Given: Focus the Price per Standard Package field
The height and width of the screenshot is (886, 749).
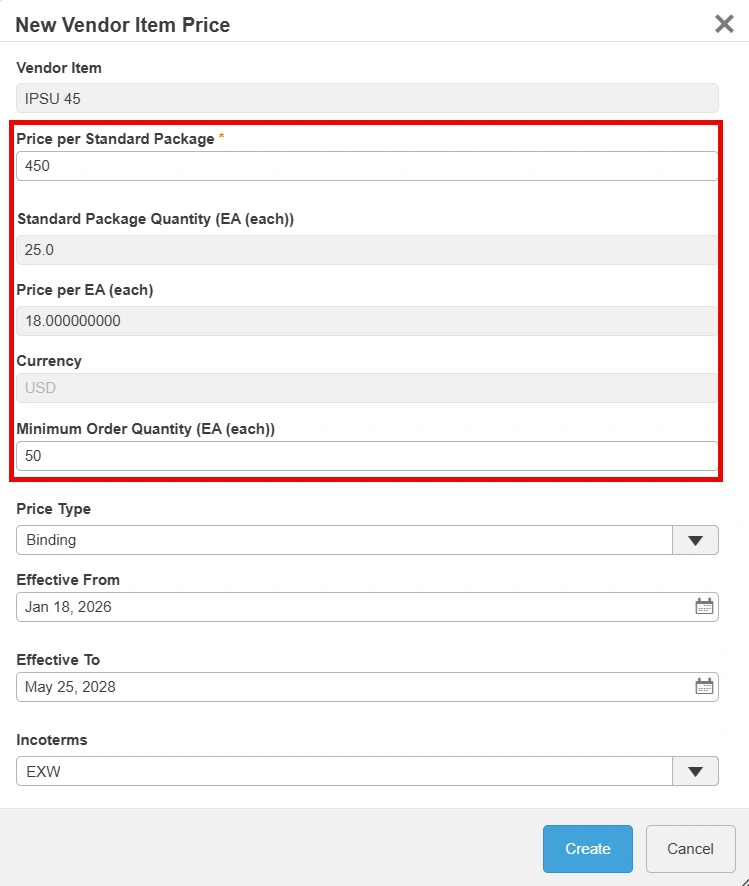Looking at the screenshot, I should tap(367, 166).
